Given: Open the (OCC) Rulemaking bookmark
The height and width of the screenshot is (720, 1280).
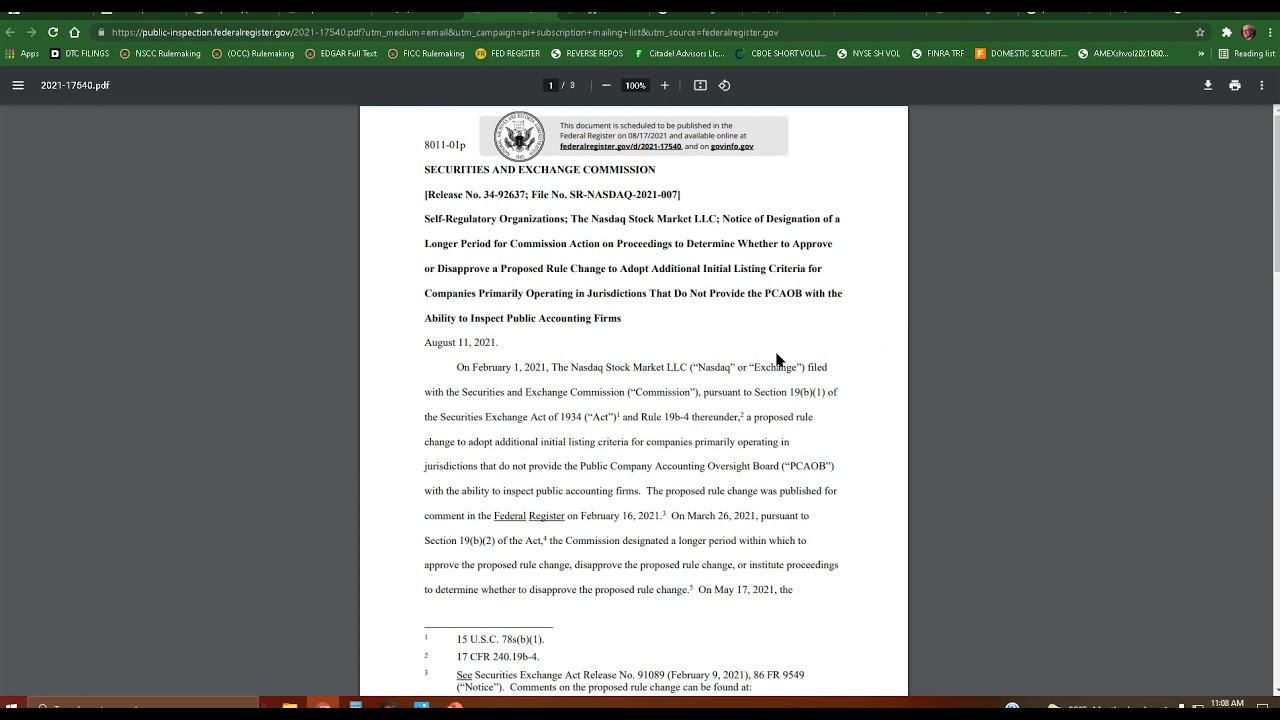Looking at the screenshot, I should point(253,54).
